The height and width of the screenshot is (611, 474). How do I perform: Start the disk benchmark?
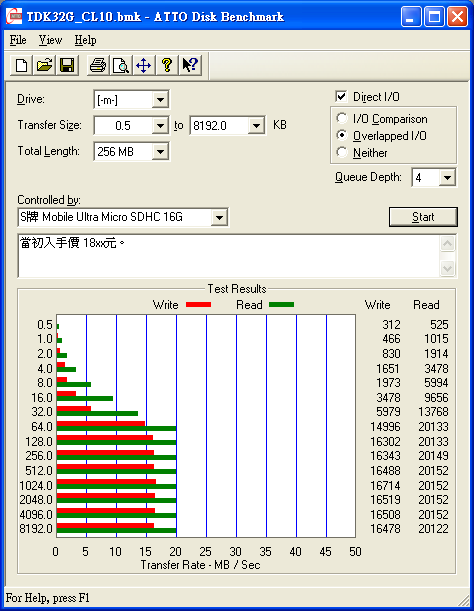click(x=423, y=217)
